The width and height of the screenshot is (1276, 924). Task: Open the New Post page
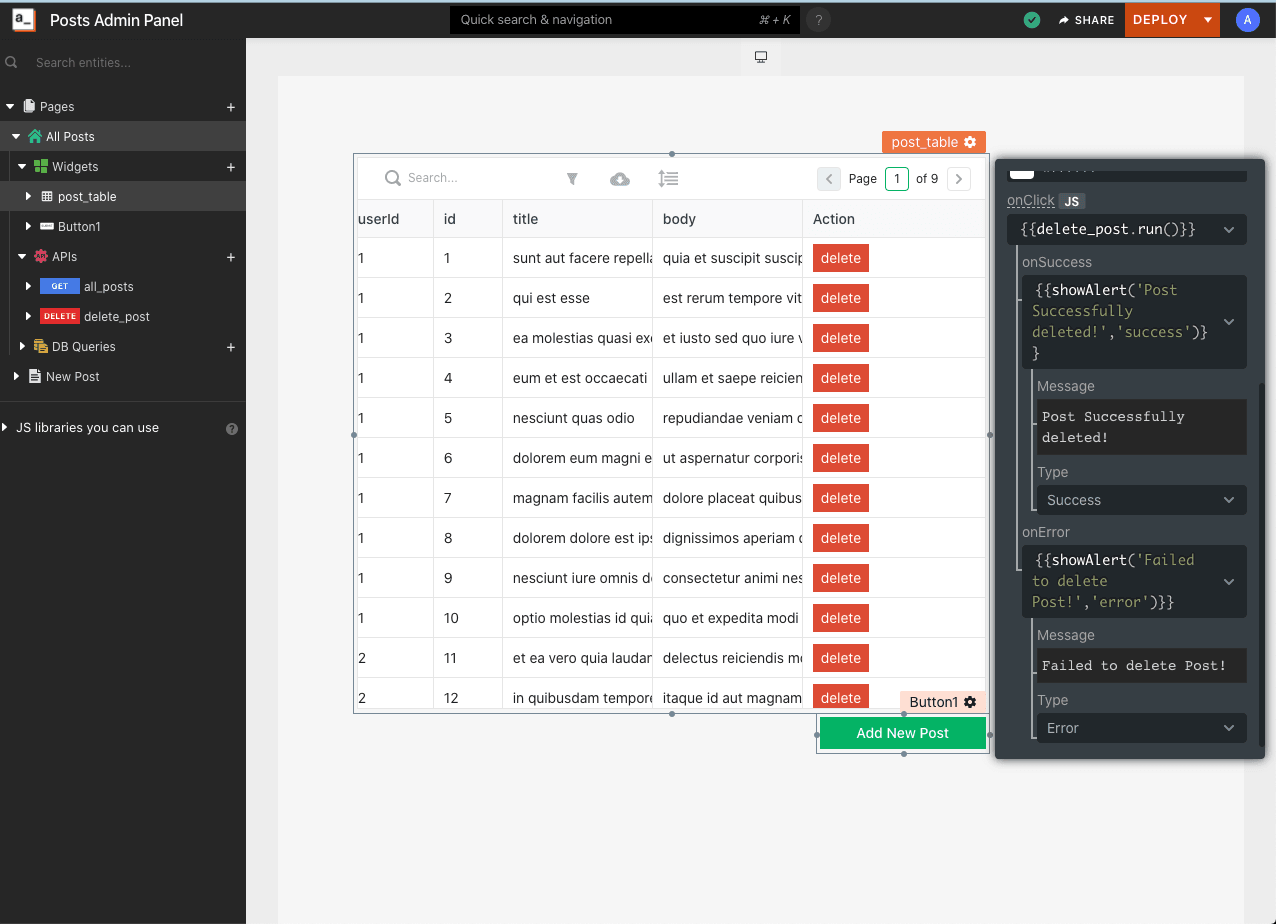72,377
